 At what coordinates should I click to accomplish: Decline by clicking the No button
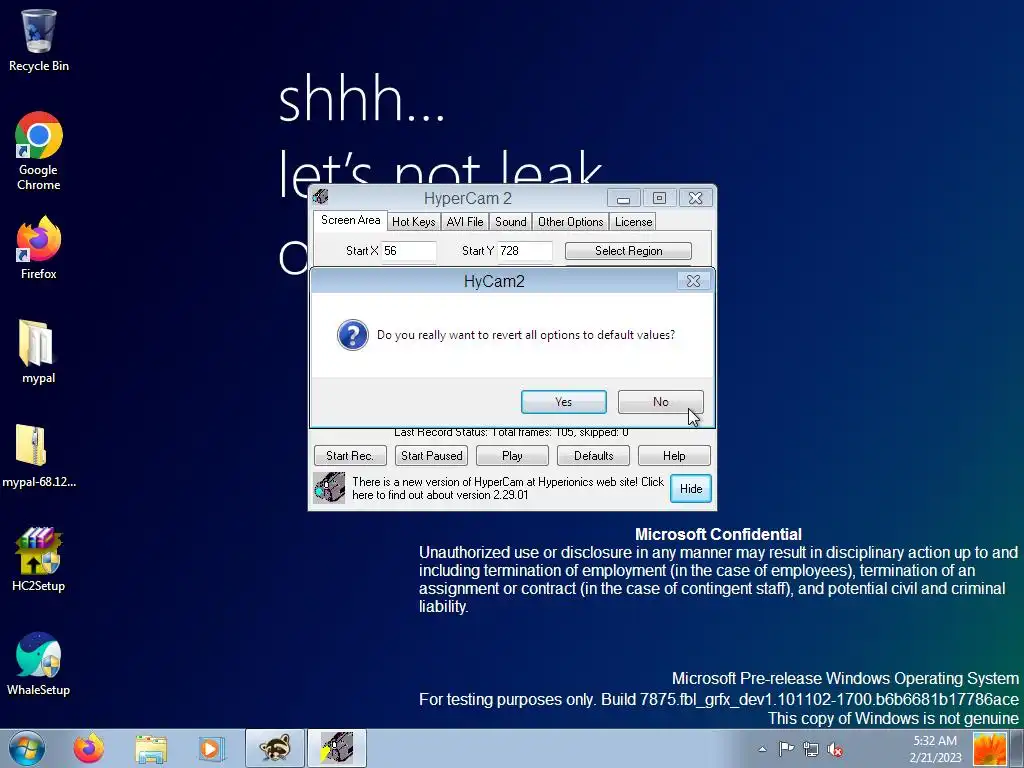(660, 402)
